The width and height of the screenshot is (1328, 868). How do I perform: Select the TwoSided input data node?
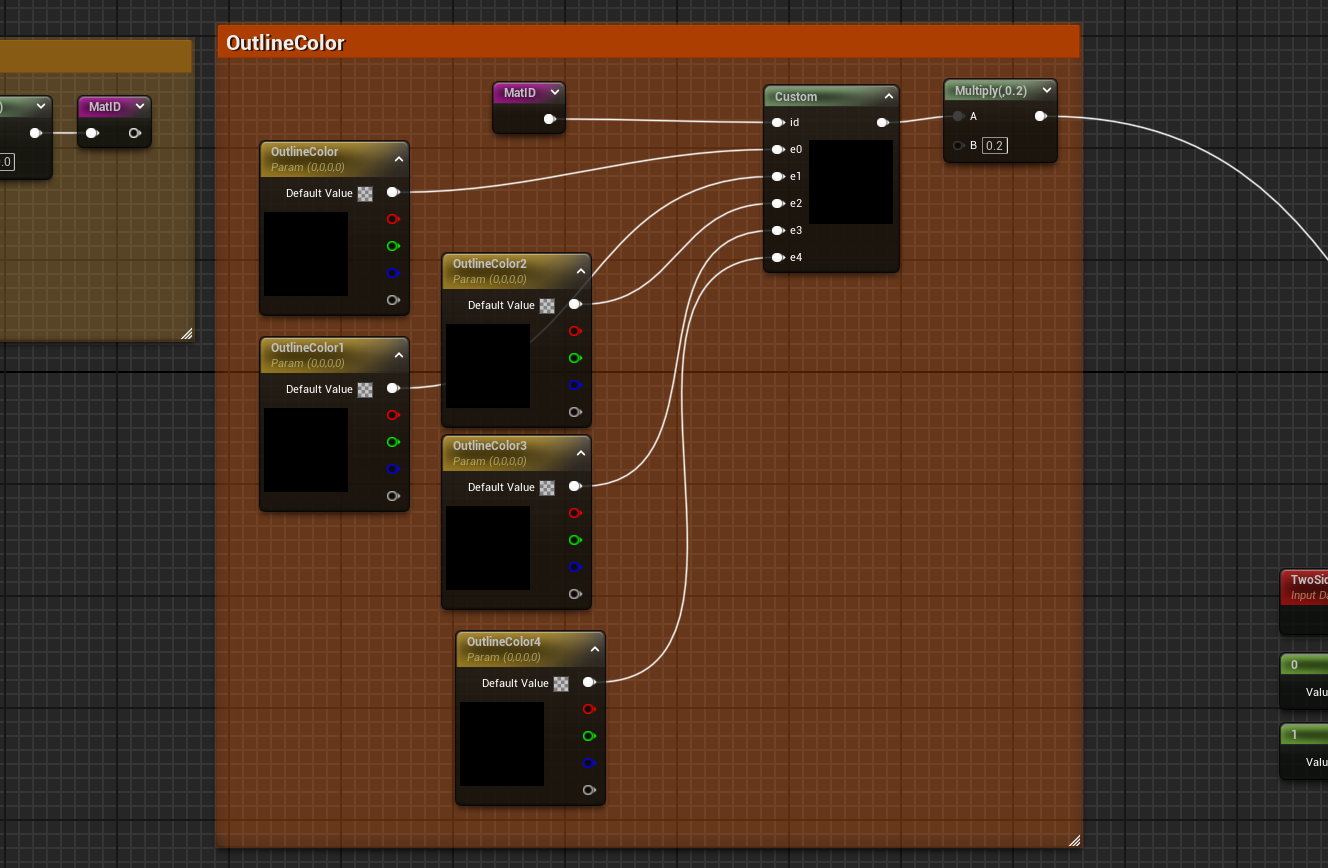(1305, 586)
